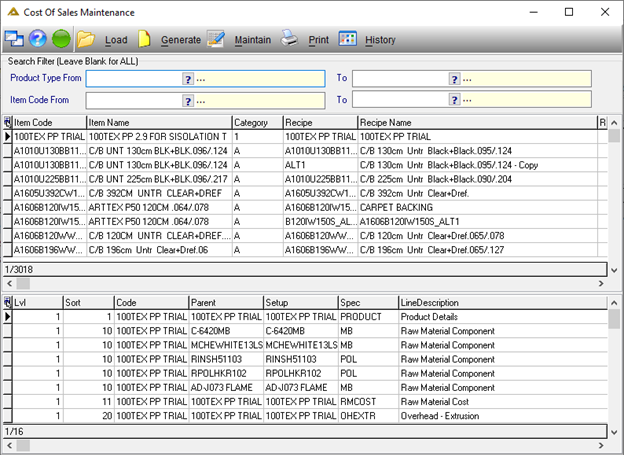Click the Product Type From input field
Viewport: 624px width, 455px height.
point(134,79)
